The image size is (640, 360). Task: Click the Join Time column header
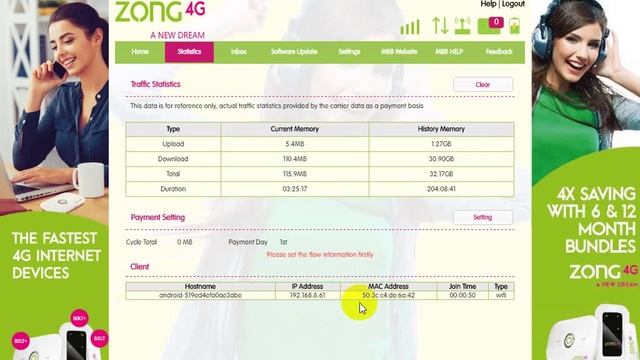462,287
